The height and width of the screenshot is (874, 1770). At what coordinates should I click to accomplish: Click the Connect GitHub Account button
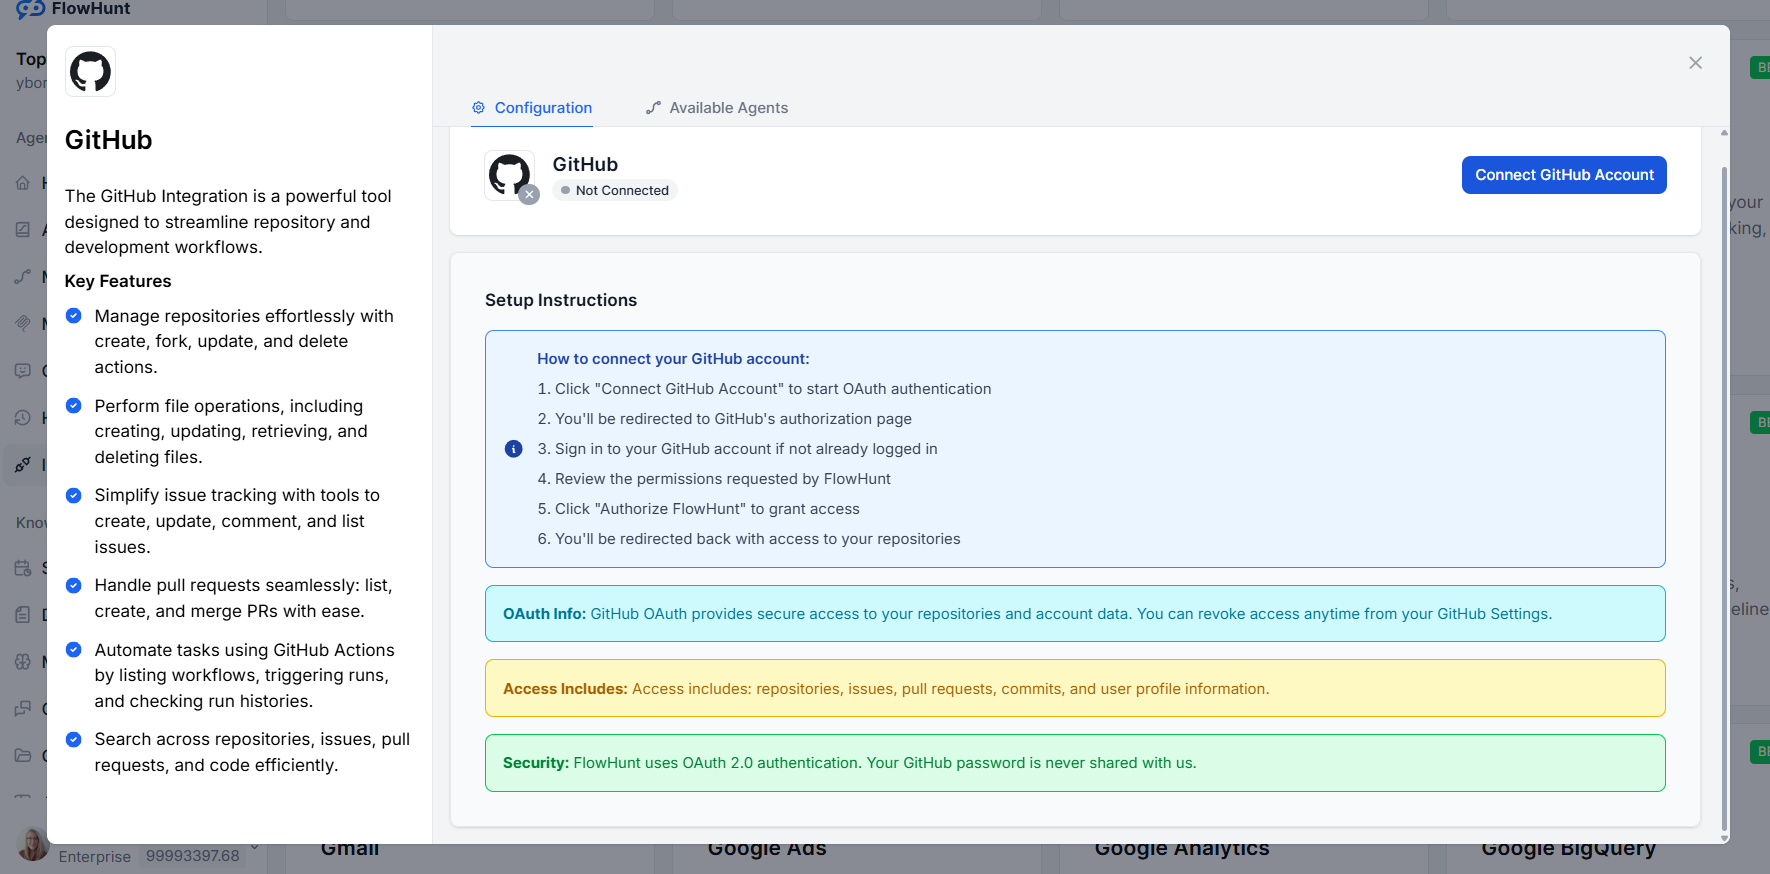(1564, 175)
